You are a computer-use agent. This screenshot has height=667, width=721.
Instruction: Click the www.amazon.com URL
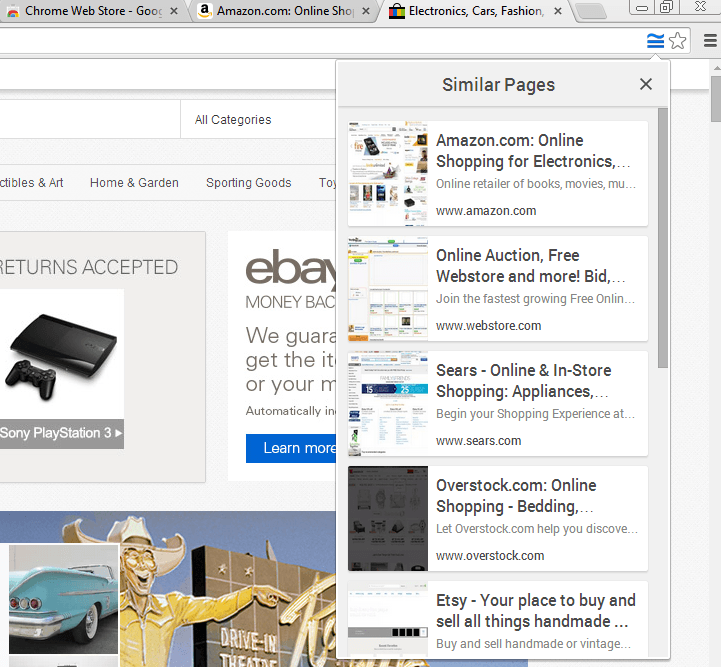(486, 211)
